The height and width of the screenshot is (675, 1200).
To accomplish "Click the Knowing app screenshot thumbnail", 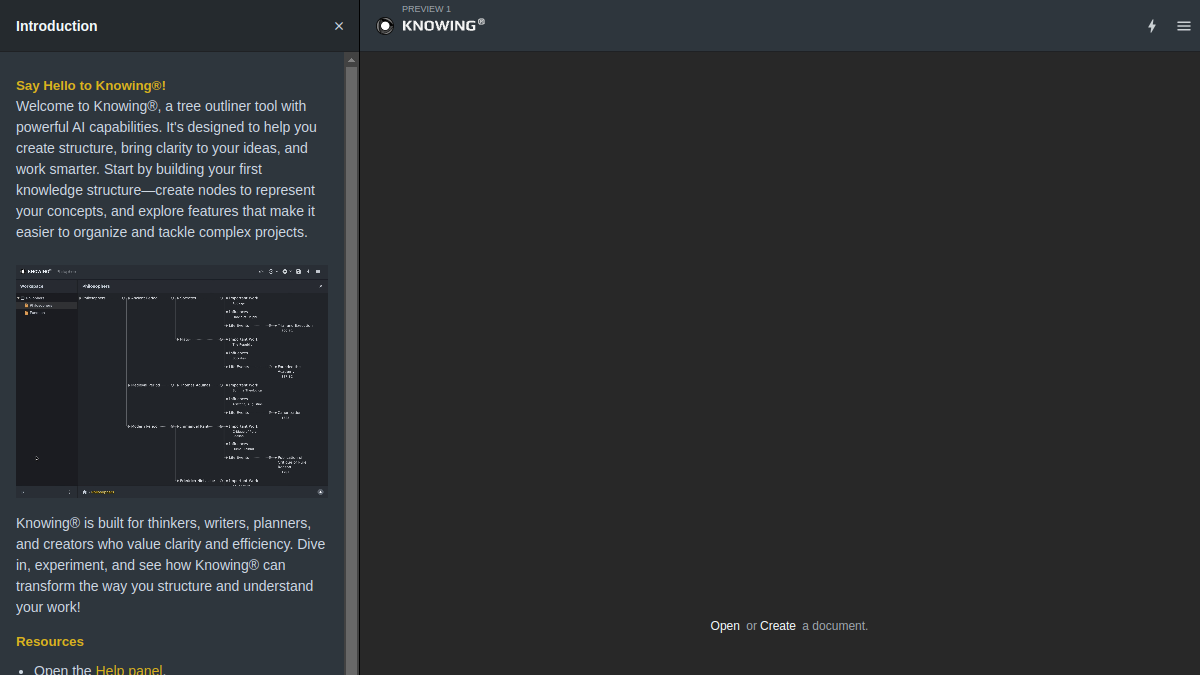I will click(x=172, y=381).
